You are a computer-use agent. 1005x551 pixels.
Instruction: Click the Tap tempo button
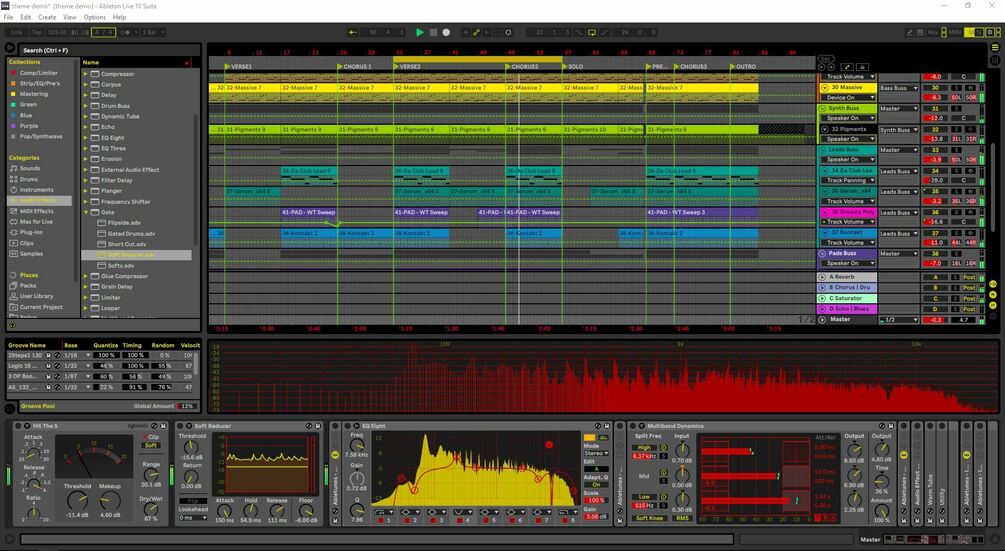click(x=37, y=32)
